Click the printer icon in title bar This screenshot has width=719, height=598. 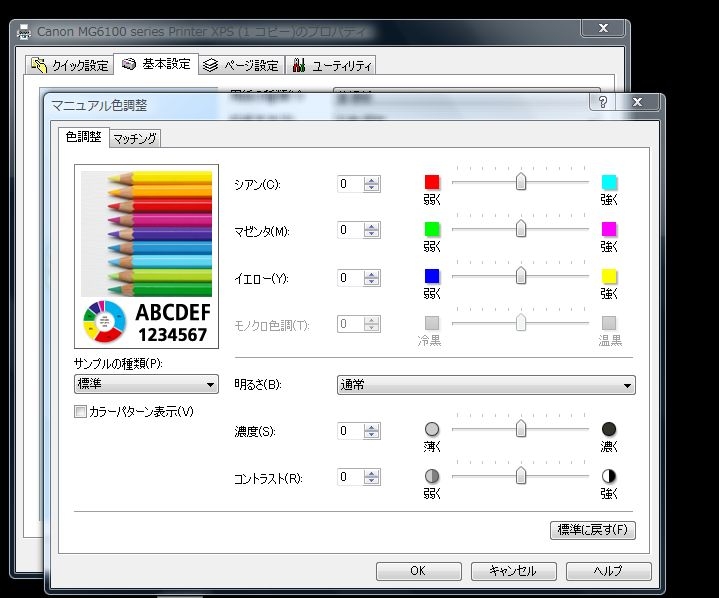[24, 32]
